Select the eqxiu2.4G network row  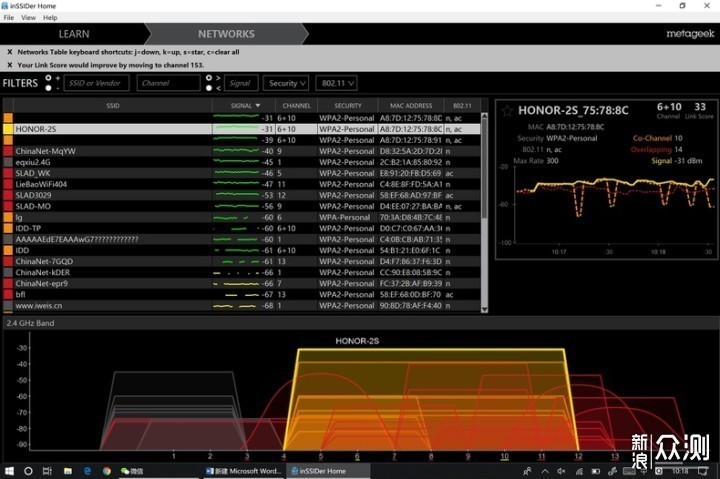[242, 162]
